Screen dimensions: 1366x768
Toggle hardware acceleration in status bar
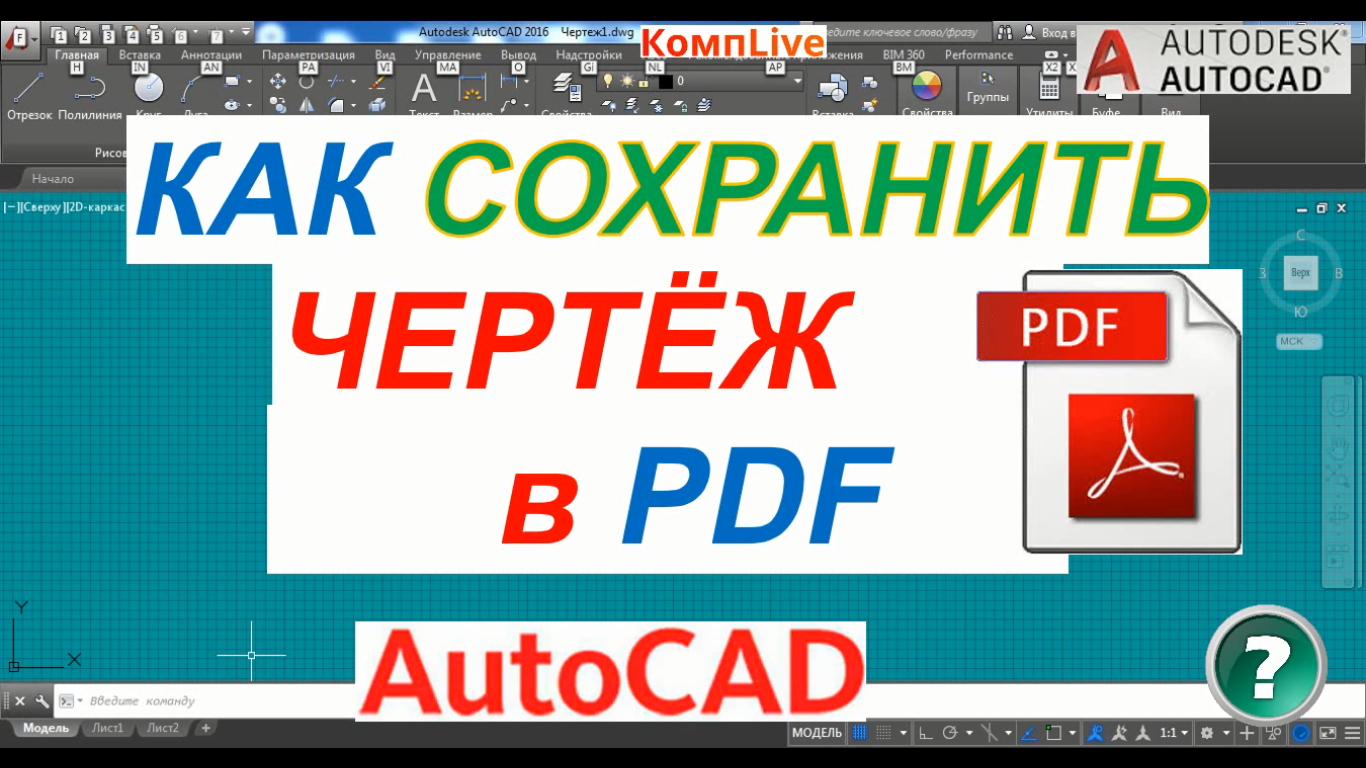click(1301, 733)
